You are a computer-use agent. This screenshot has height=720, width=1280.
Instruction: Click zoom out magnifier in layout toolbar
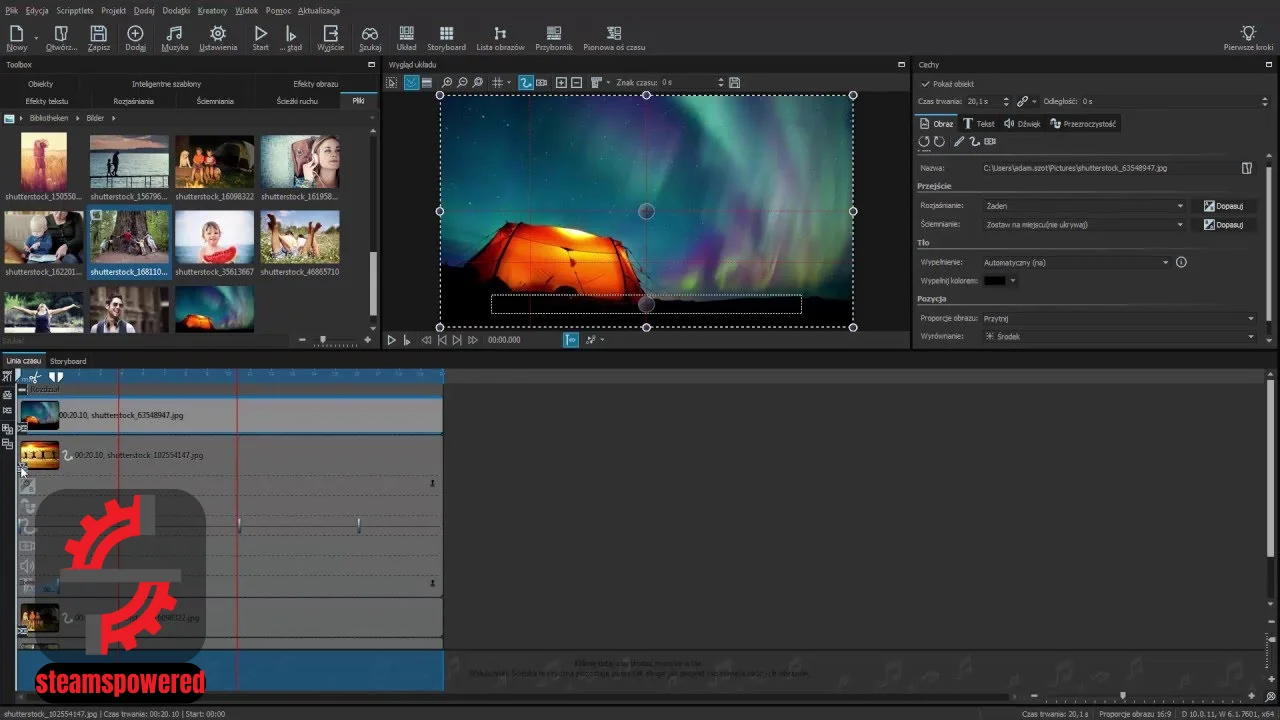pos(462,83)
